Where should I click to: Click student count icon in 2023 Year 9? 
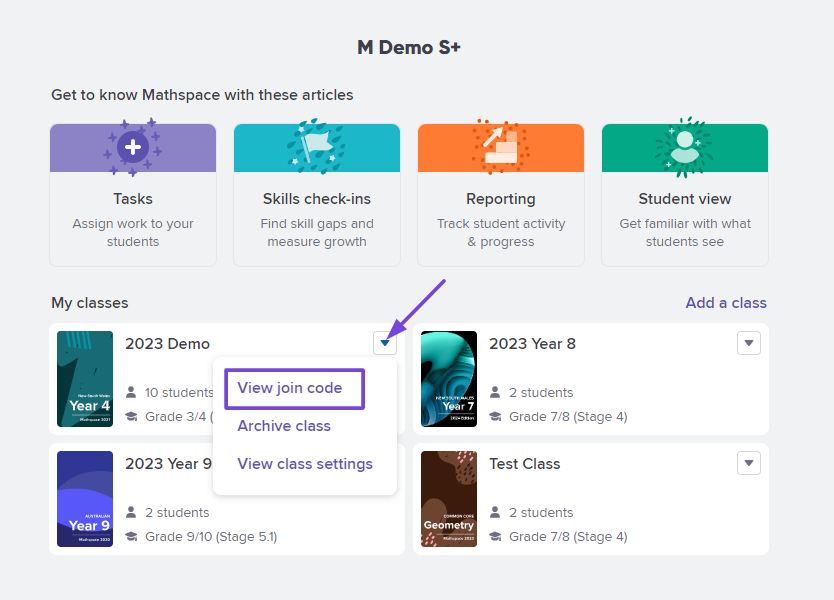tap(131, 512)
